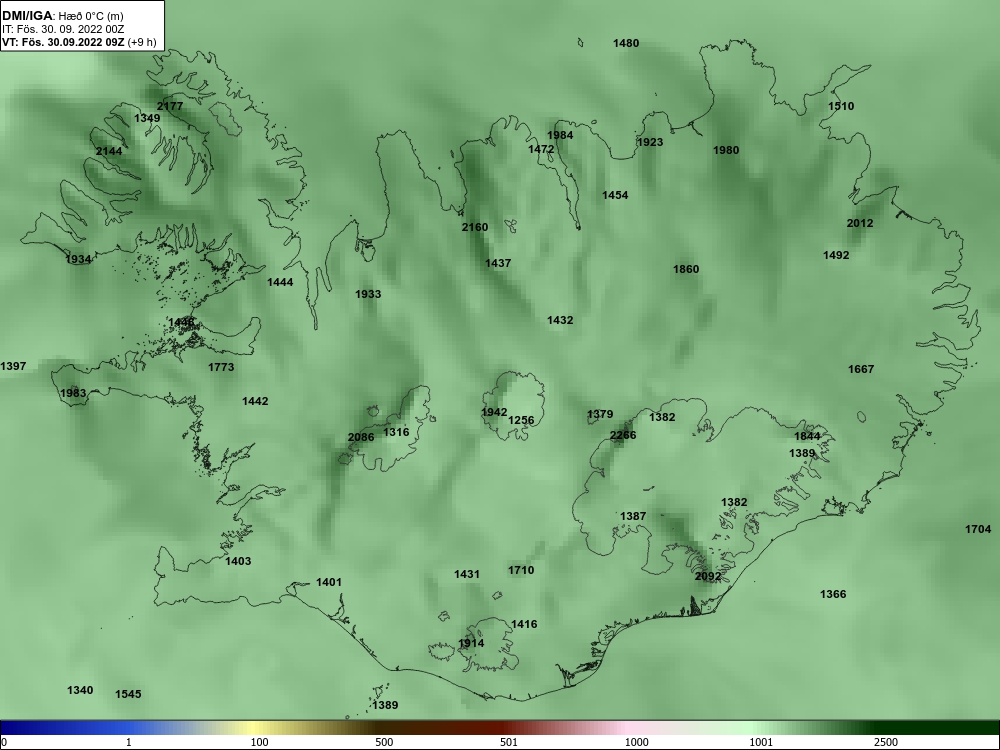Select the ocean value 1545
The width and height of the screenshot is (1000, 750).
pos(128,695)
